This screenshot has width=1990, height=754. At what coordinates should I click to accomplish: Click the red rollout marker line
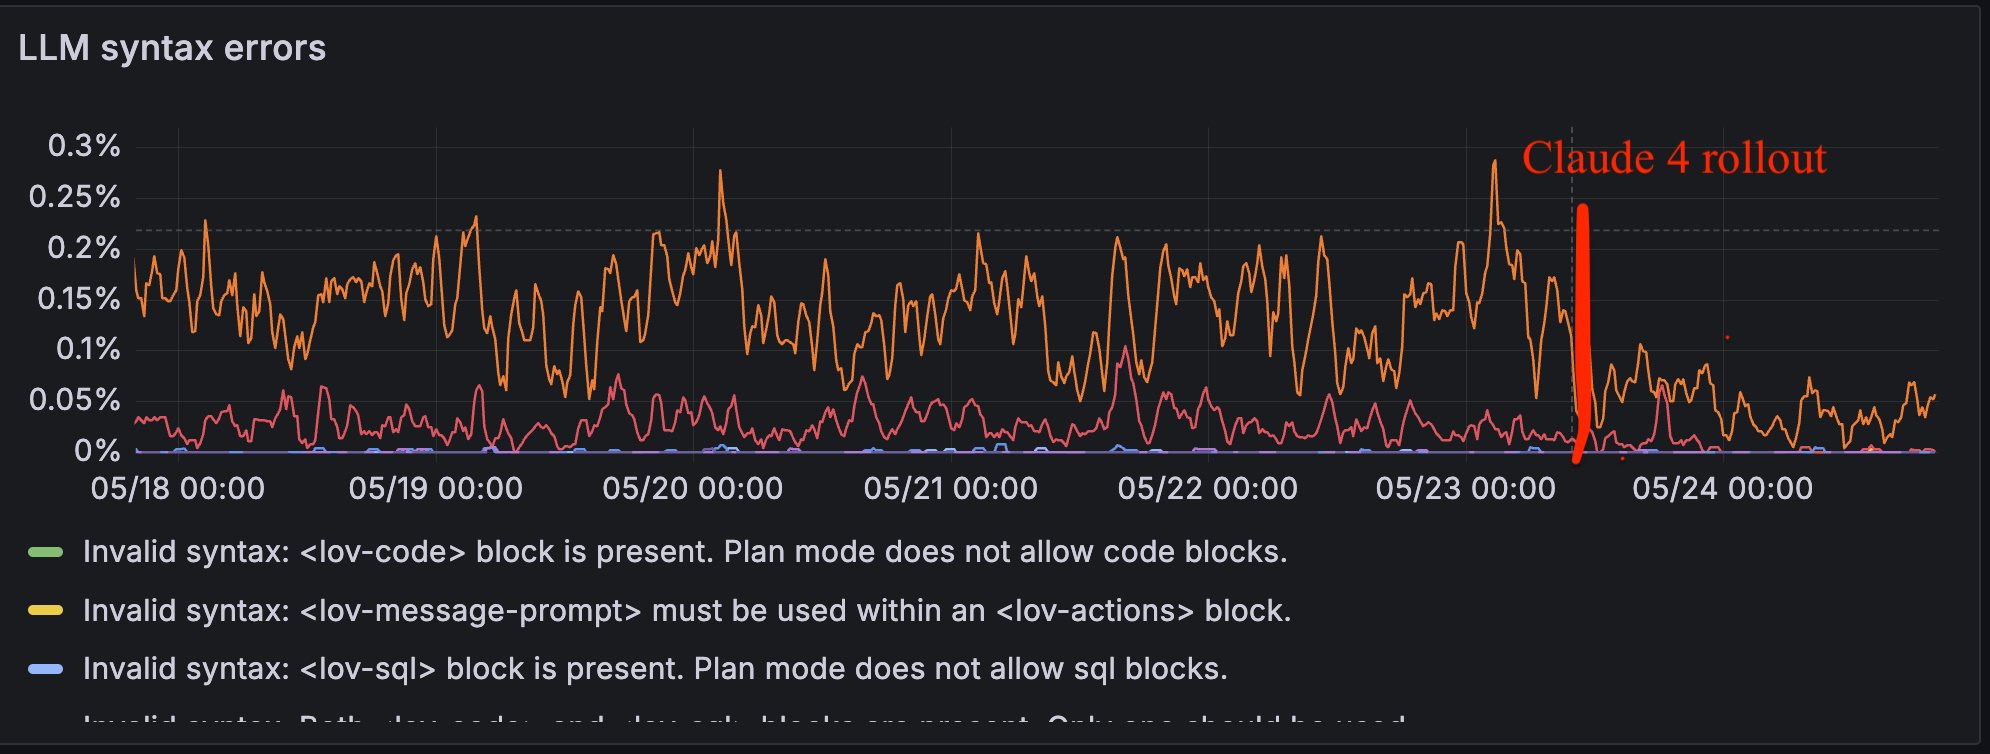click(x=1582, y=330)
